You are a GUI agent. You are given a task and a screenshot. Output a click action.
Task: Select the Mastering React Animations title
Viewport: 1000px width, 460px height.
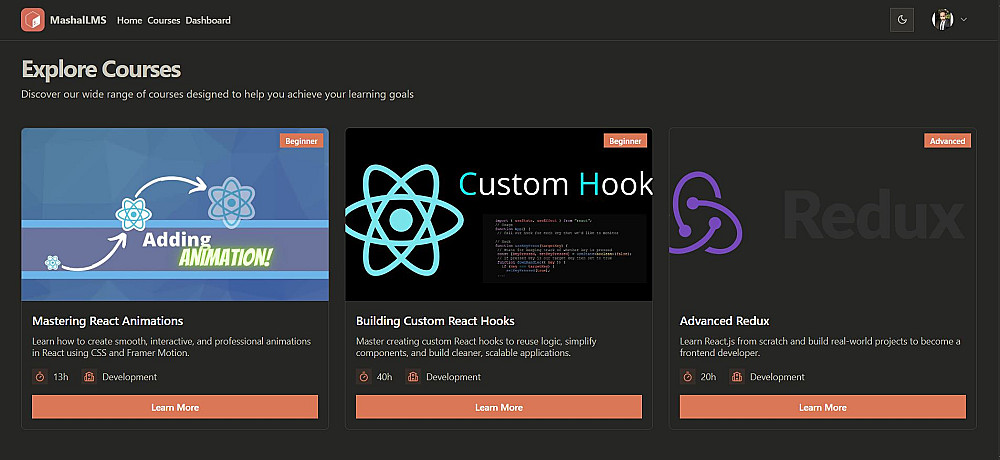point(108,321)
